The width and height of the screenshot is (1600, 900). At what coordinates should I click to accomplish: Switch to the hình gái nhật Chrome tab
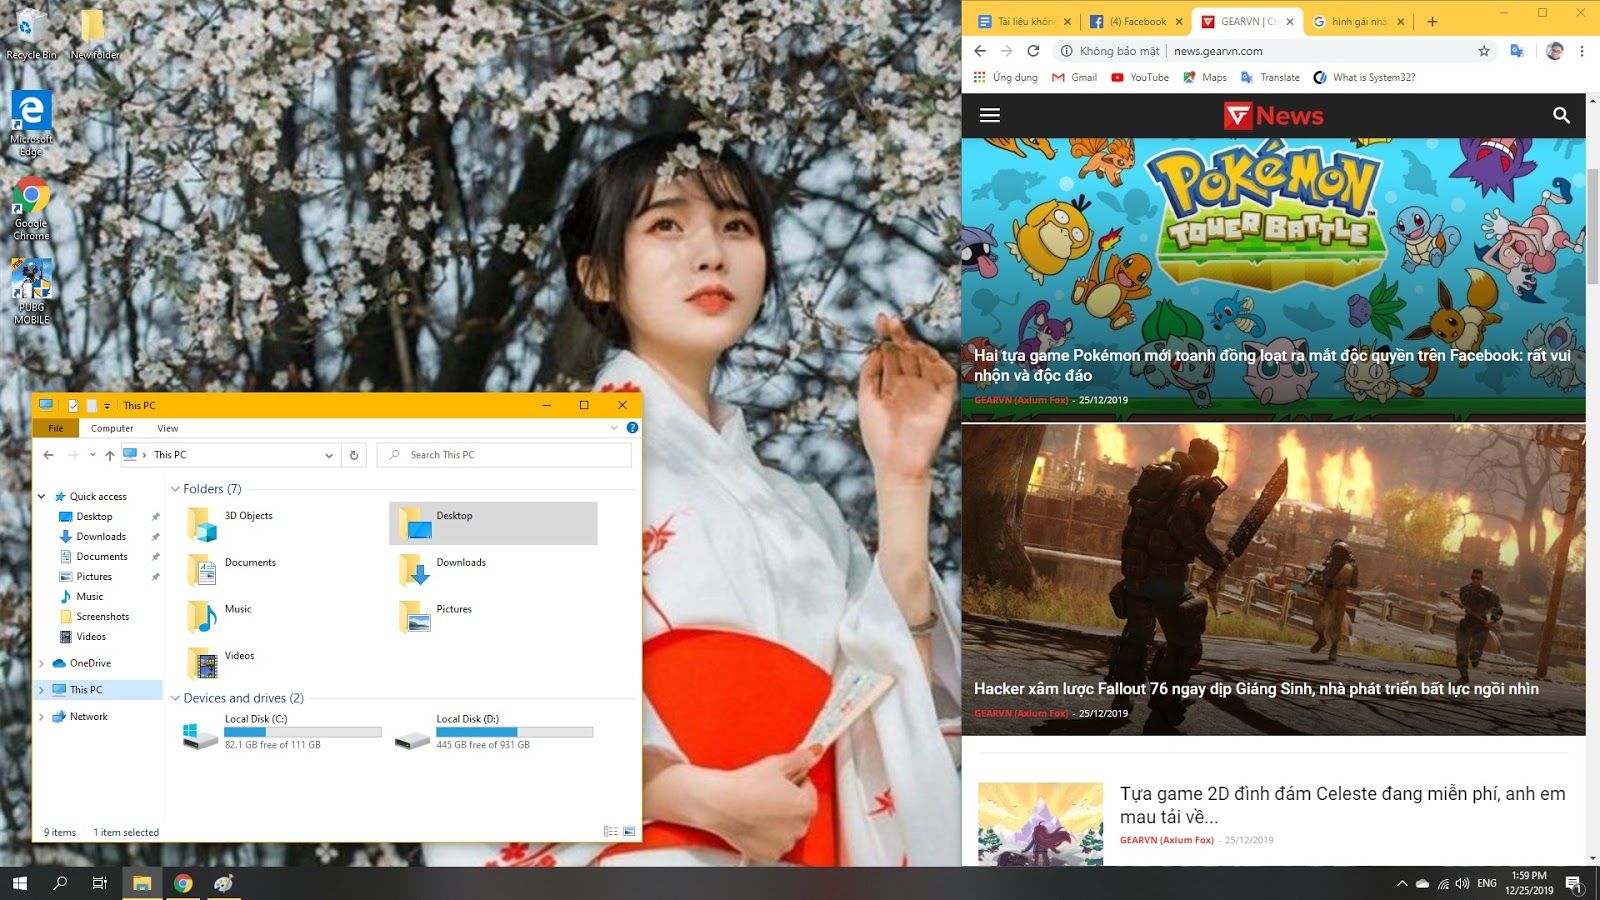(1358, 21)
